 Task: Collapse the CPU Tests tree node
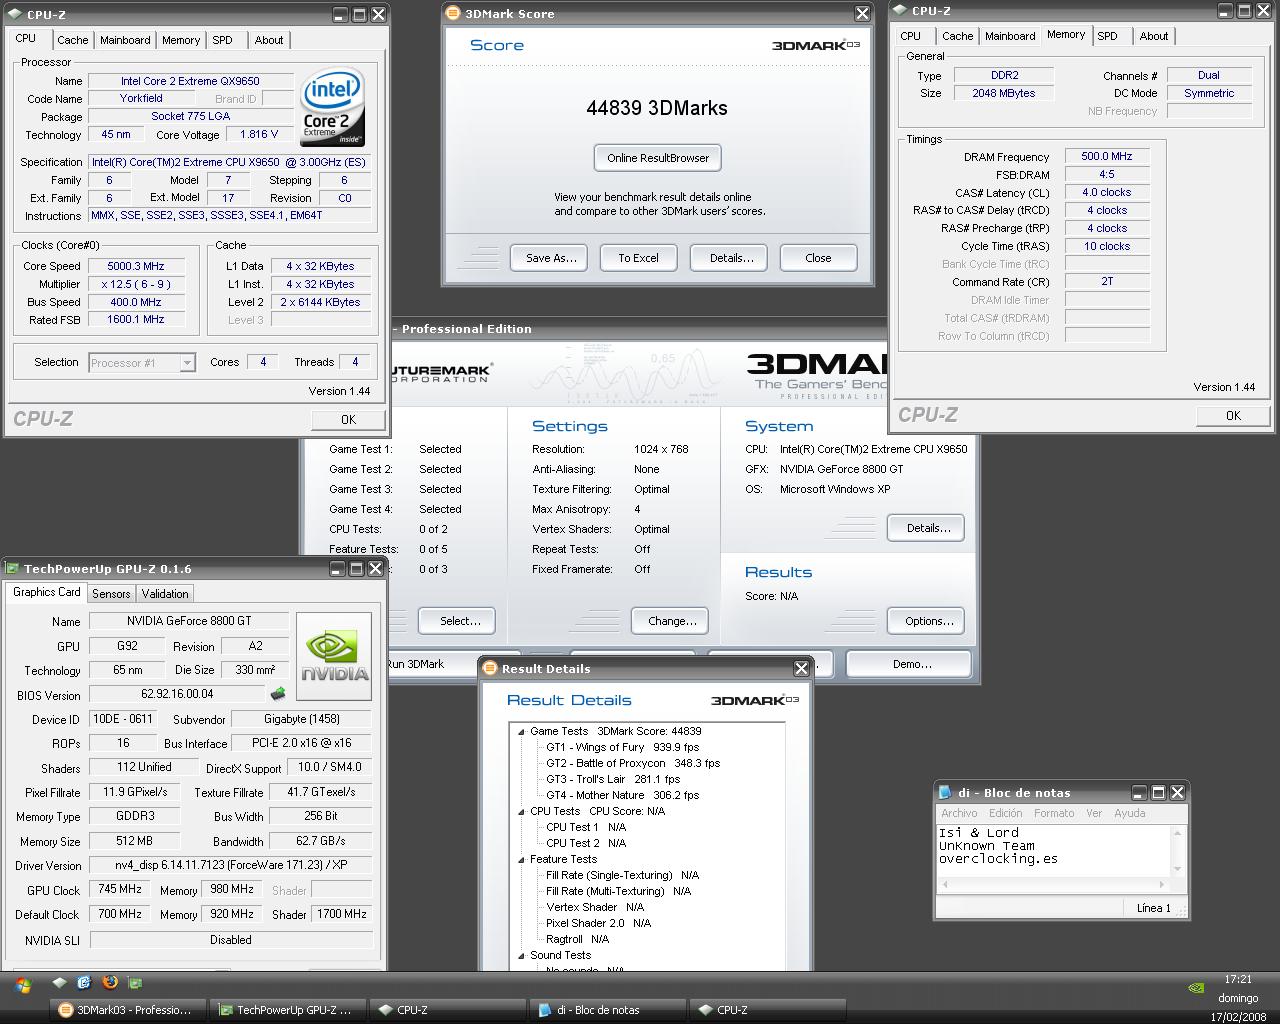521,811
